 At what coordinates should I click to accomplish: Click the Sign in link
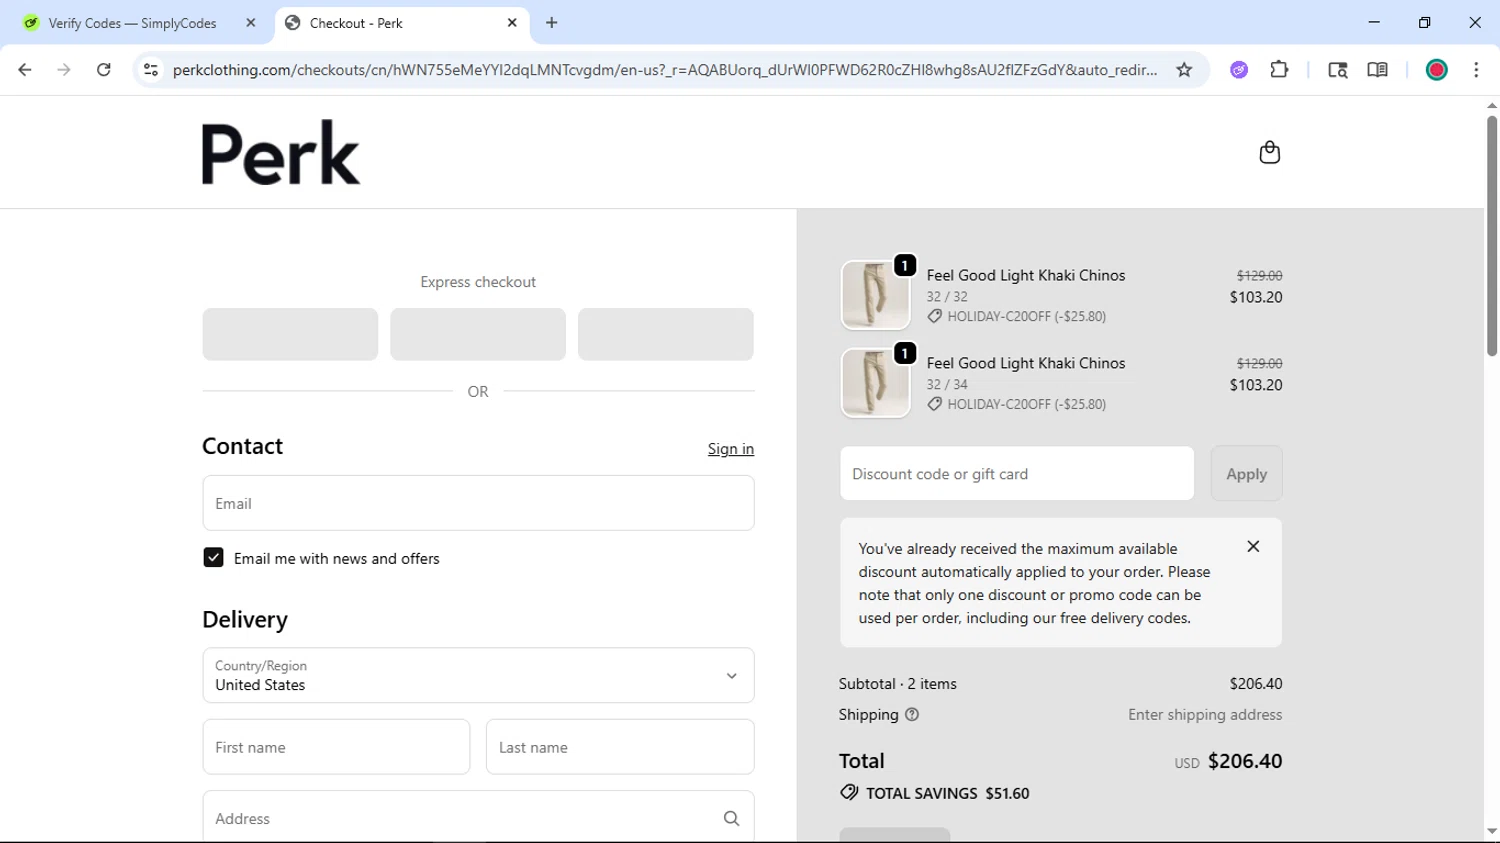pos(730,449)
